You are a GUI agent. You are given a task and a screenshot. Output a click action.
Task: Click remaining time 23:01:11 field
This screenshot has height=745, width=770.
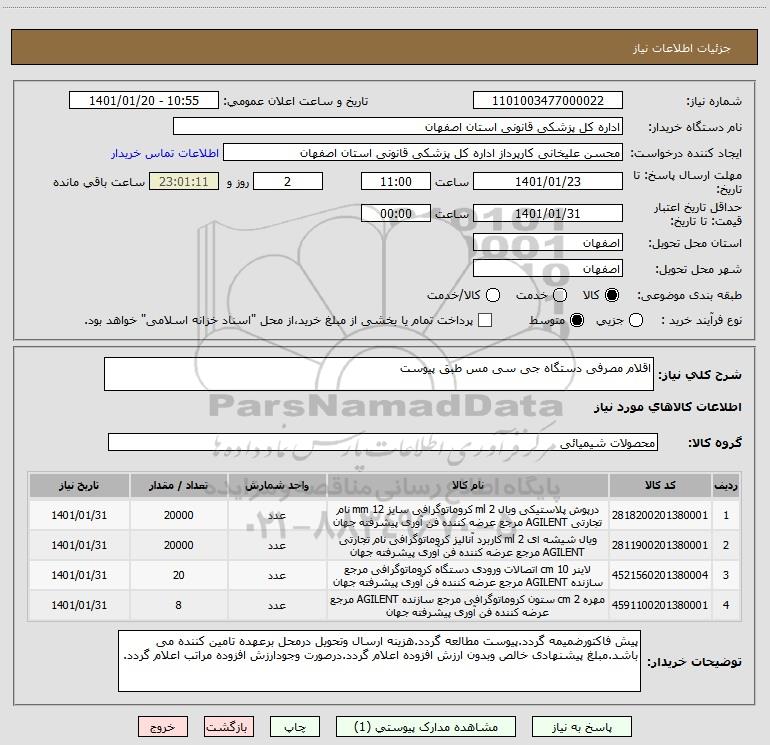click(184, 181)
